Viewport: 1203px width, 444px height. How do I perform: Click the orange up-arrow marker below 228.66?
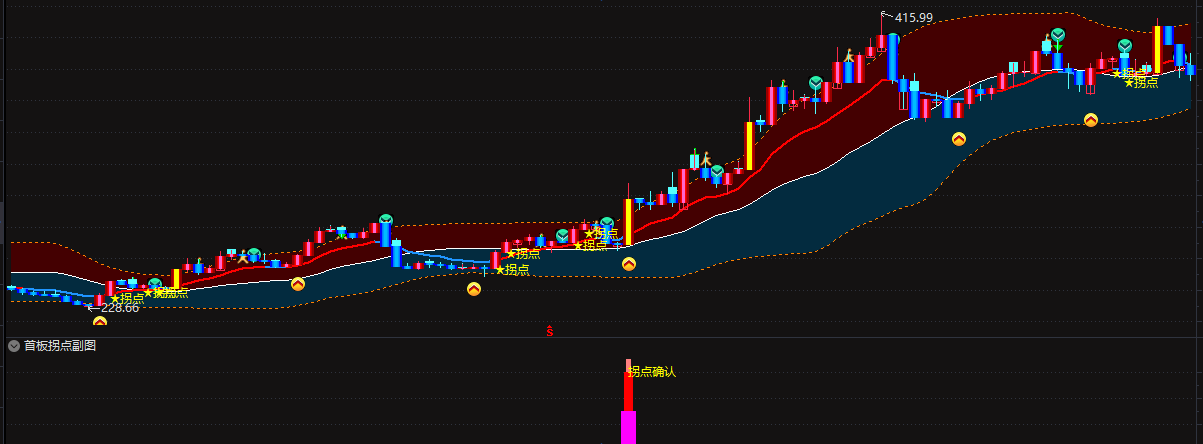coord(99,322)
